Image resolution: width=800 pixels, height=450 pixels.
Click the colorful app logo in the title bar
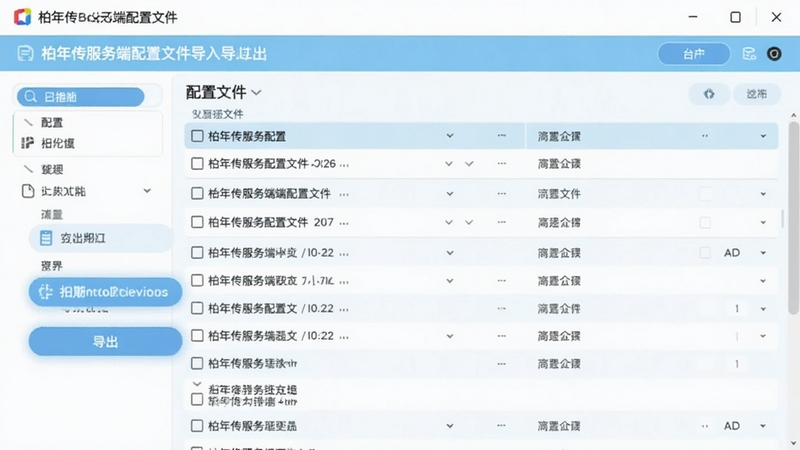[22, 17]
